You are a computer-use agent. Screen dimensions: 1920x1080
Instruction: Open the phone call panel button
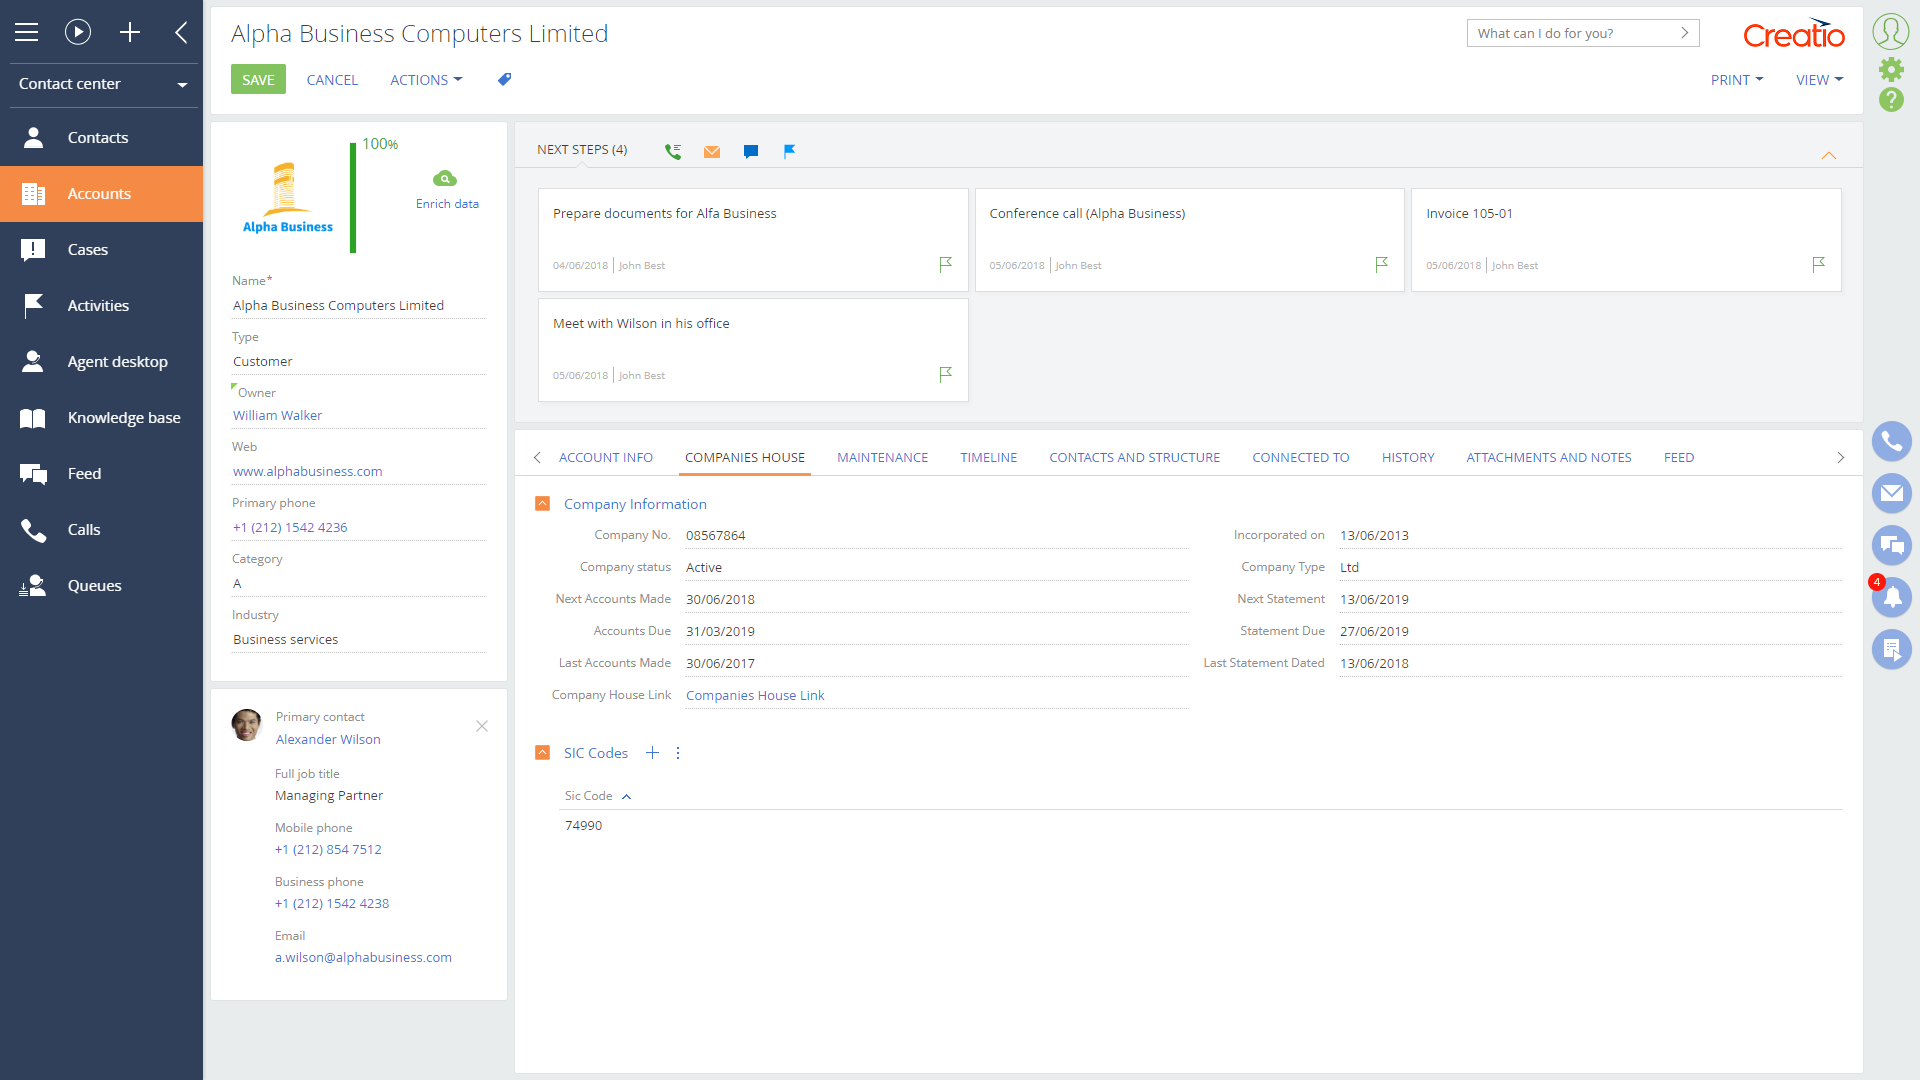pyautogui.click(x=1892, y=441)
